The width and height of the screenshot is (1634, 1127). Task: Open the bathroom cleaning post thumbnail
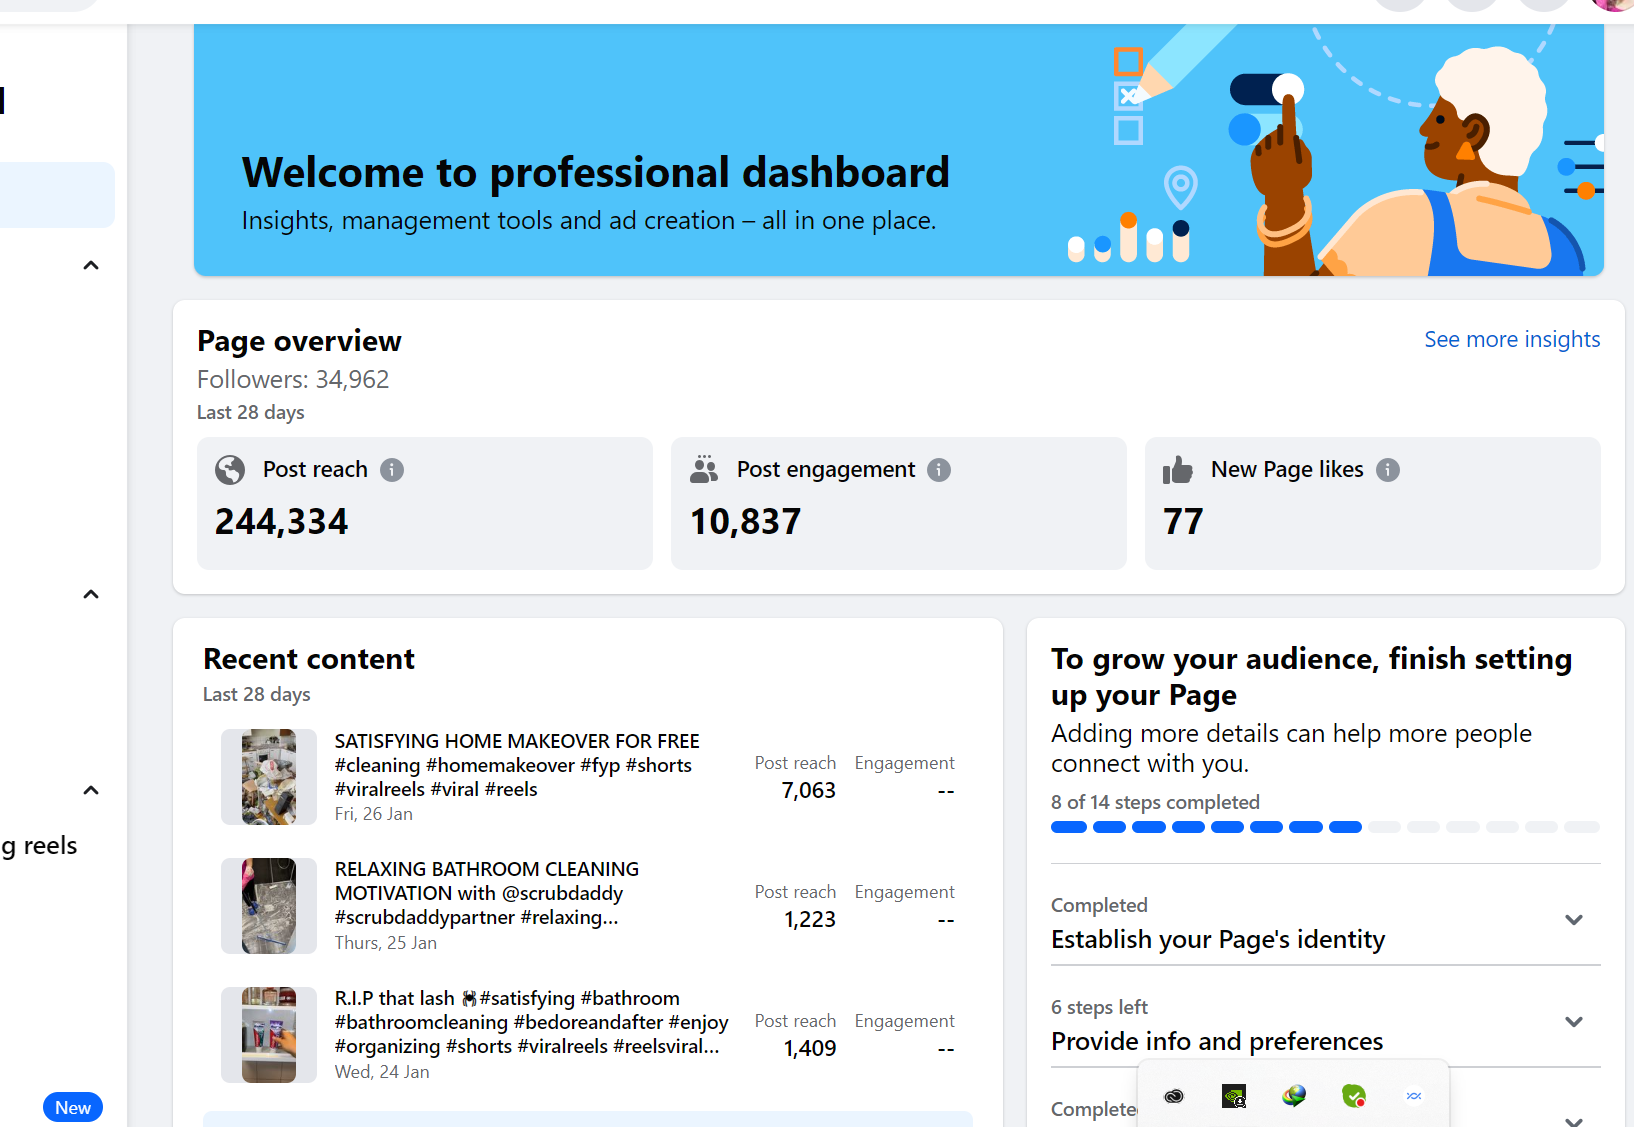[269, 906]
